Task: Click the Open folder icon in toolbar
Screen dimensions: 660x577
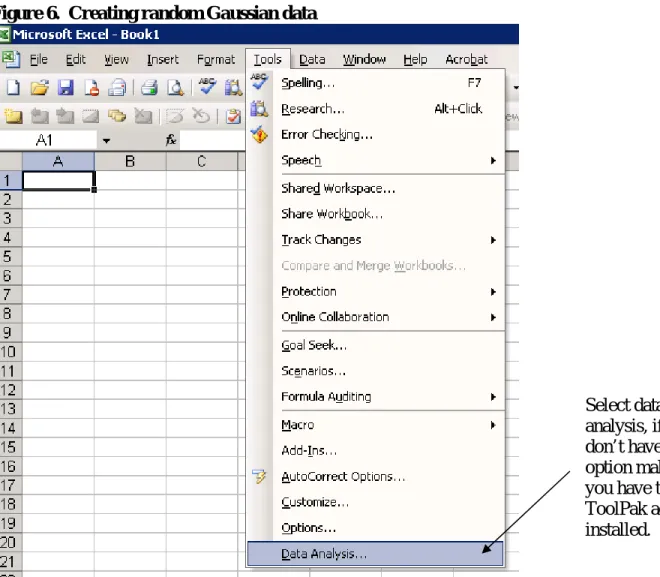Action: pyautogui.click(x=39, y=88)
